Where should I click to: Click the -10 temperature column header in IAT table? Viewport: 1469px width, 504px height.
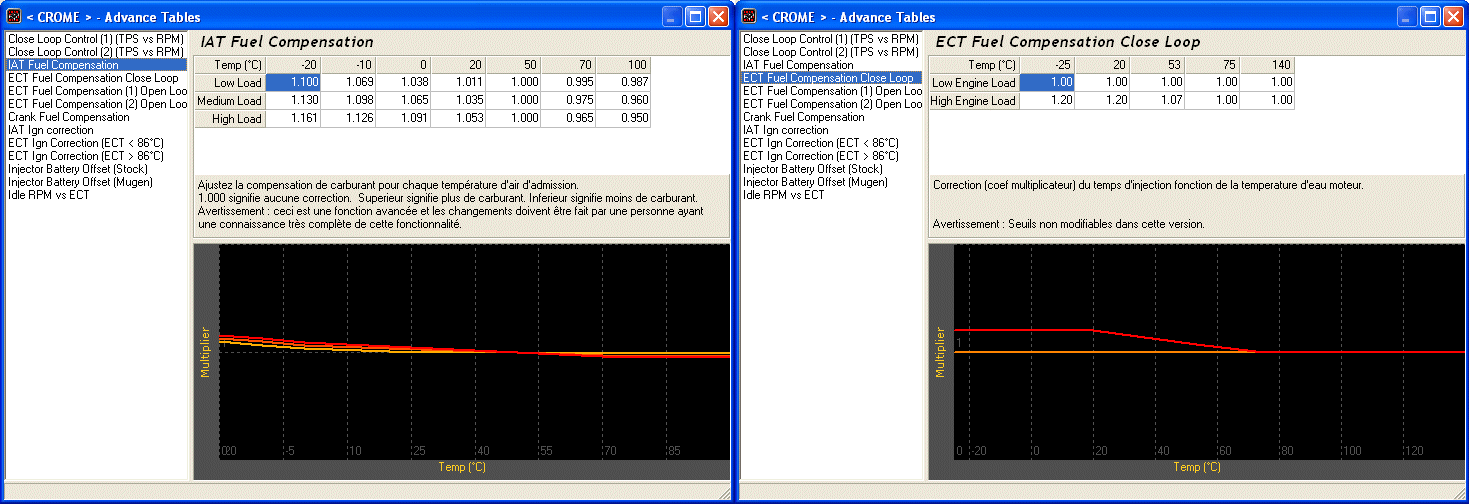point(348,65)
